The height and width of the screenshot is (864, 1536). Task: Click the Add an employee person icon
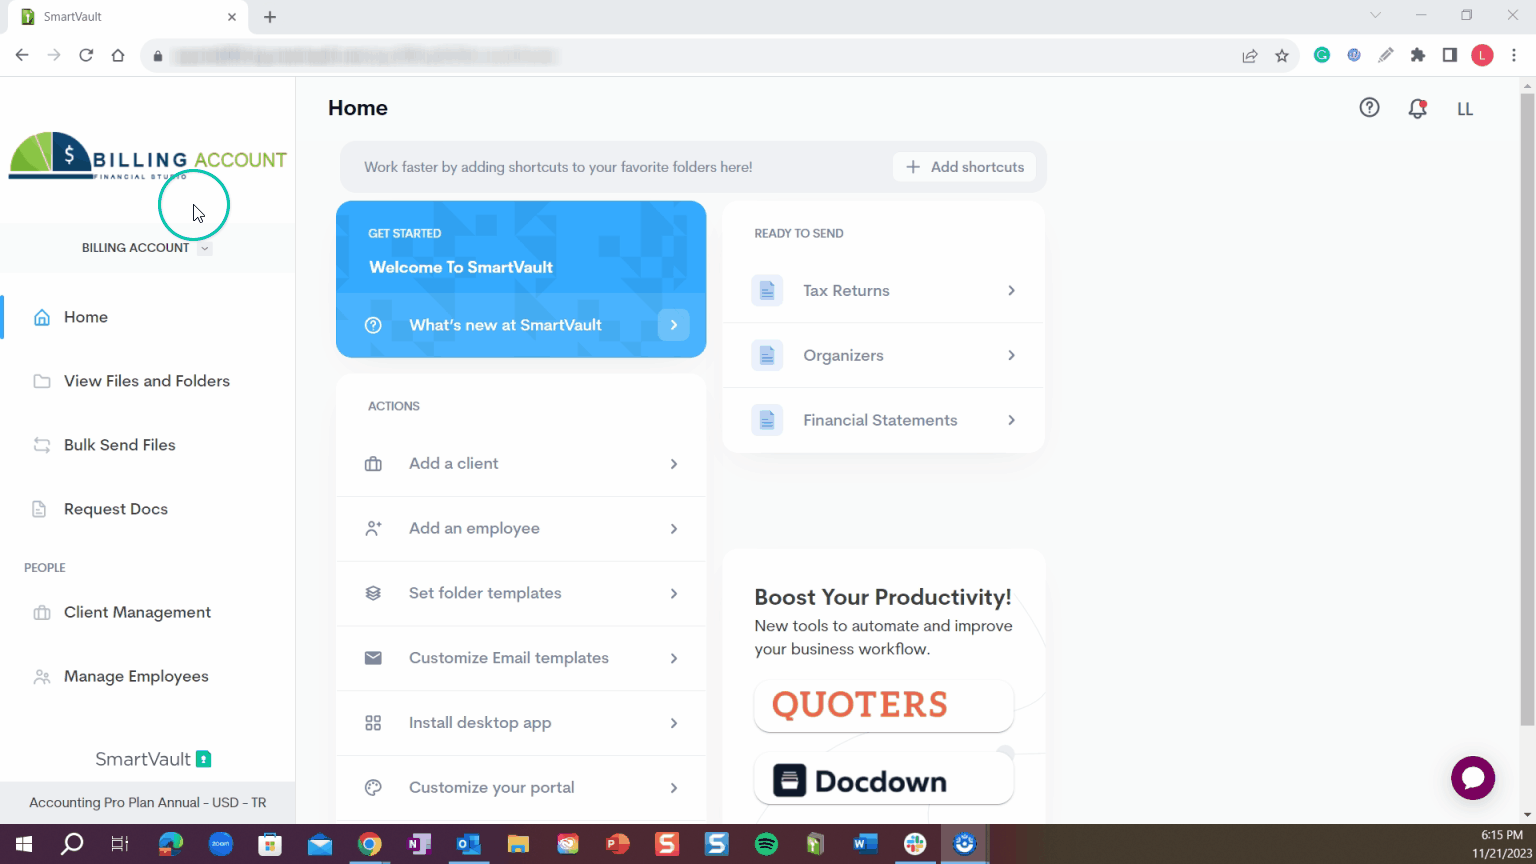(x=373, y=529)
